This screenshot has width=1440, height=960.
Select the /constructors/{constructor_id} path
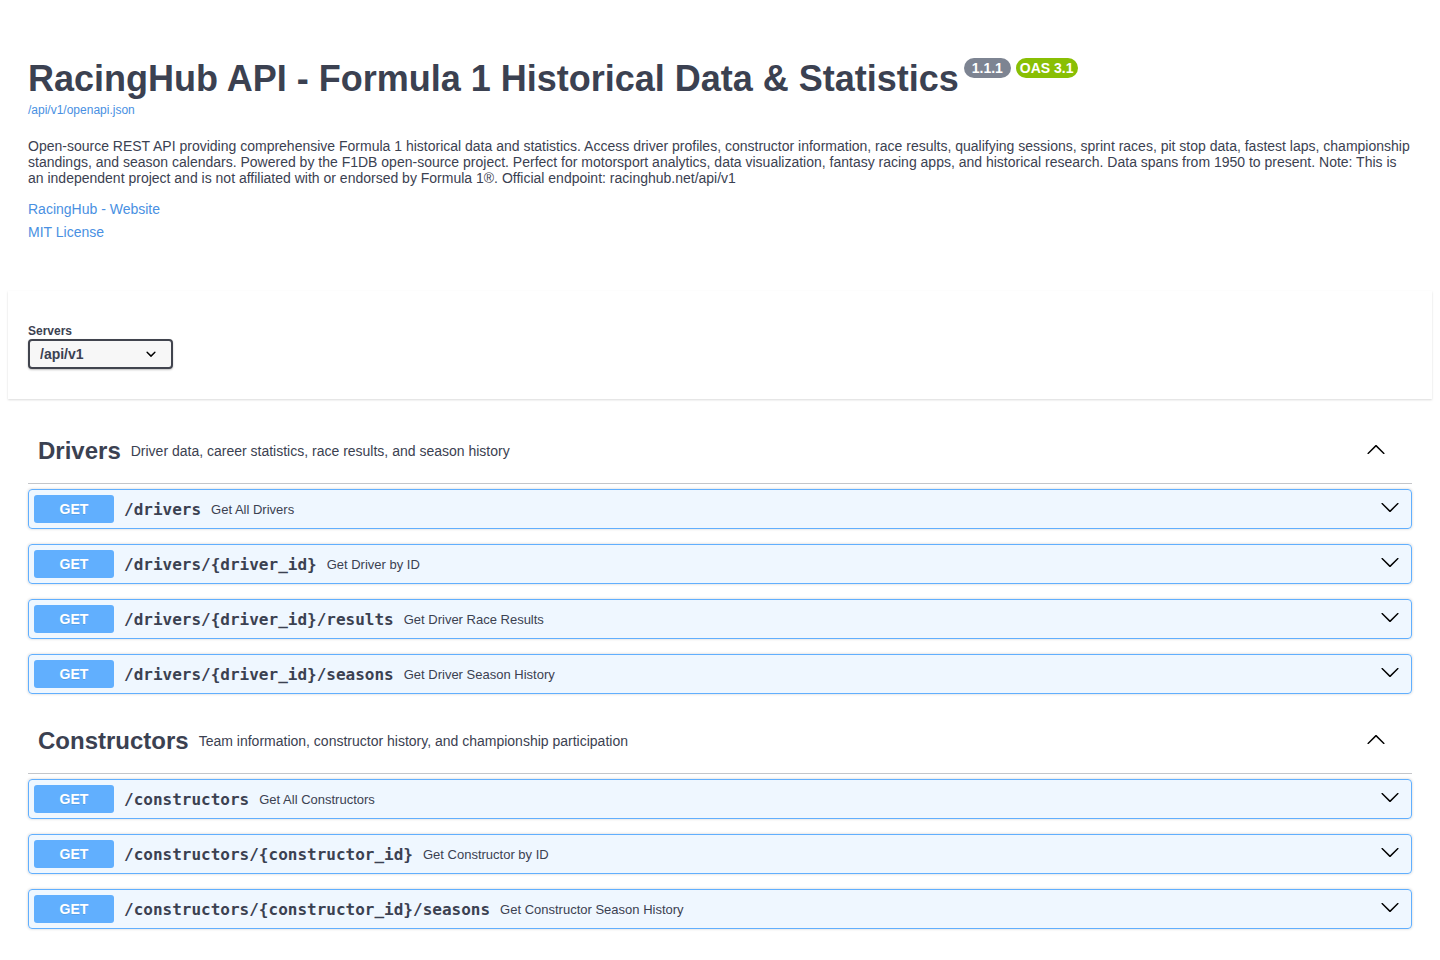tap(268, 854)
